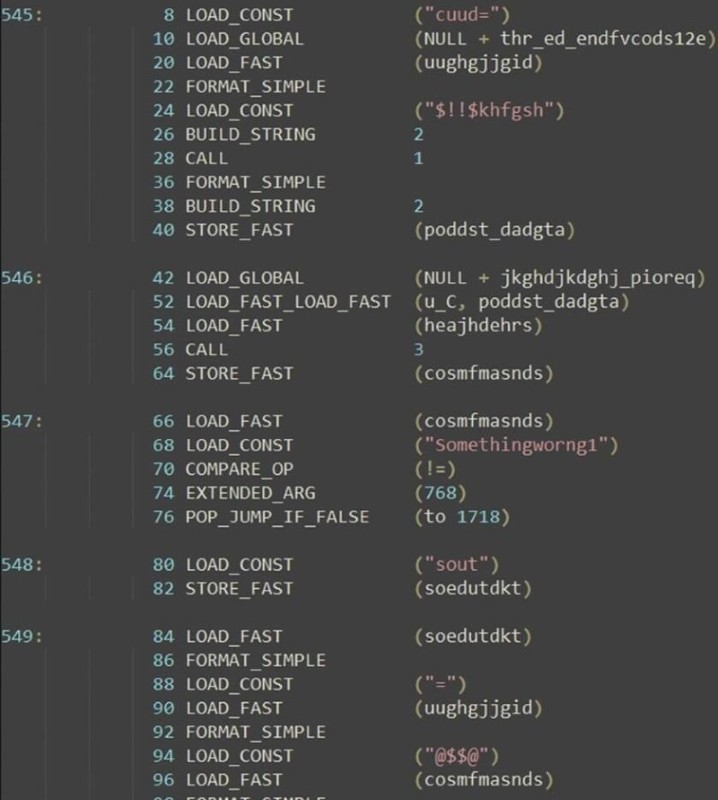
Task: Click line number 546 in the gutter
Action: point(20,278)
